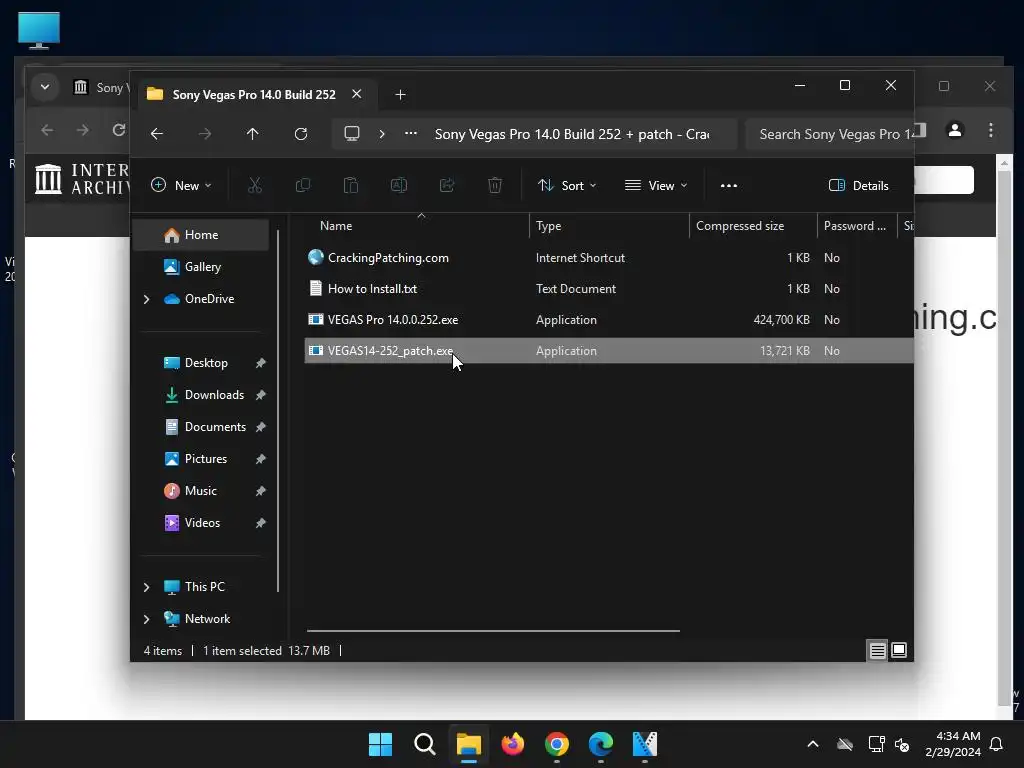Click the Rename icon in Explorer toolbar
Image resolution: width=1024 pixels, height=768 pixels.
[x=399, y=185]
